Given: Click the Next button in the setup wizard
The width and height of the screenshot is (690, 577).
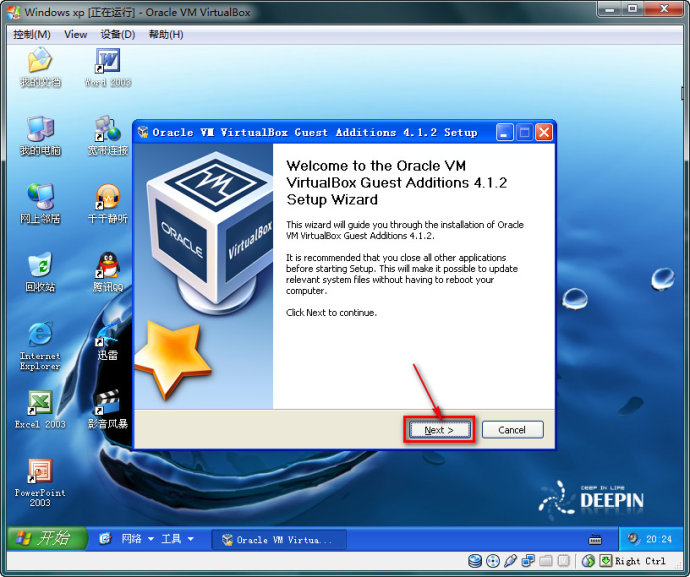Looking at the screenshot, I should pos(439,430).
